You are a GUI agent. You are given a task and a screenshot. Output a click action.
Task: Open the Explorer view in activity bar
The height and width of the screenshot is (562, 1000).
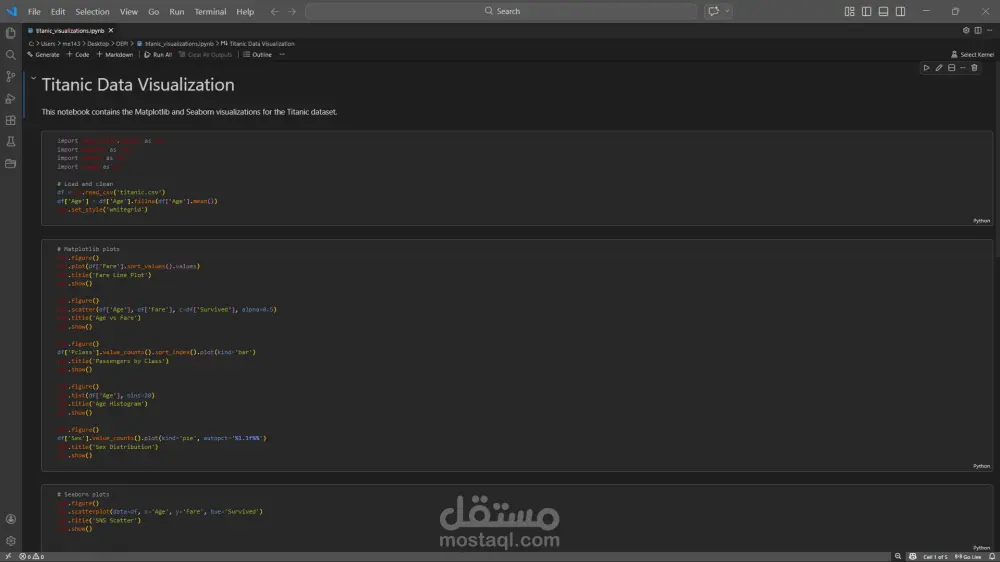[11, 33]
